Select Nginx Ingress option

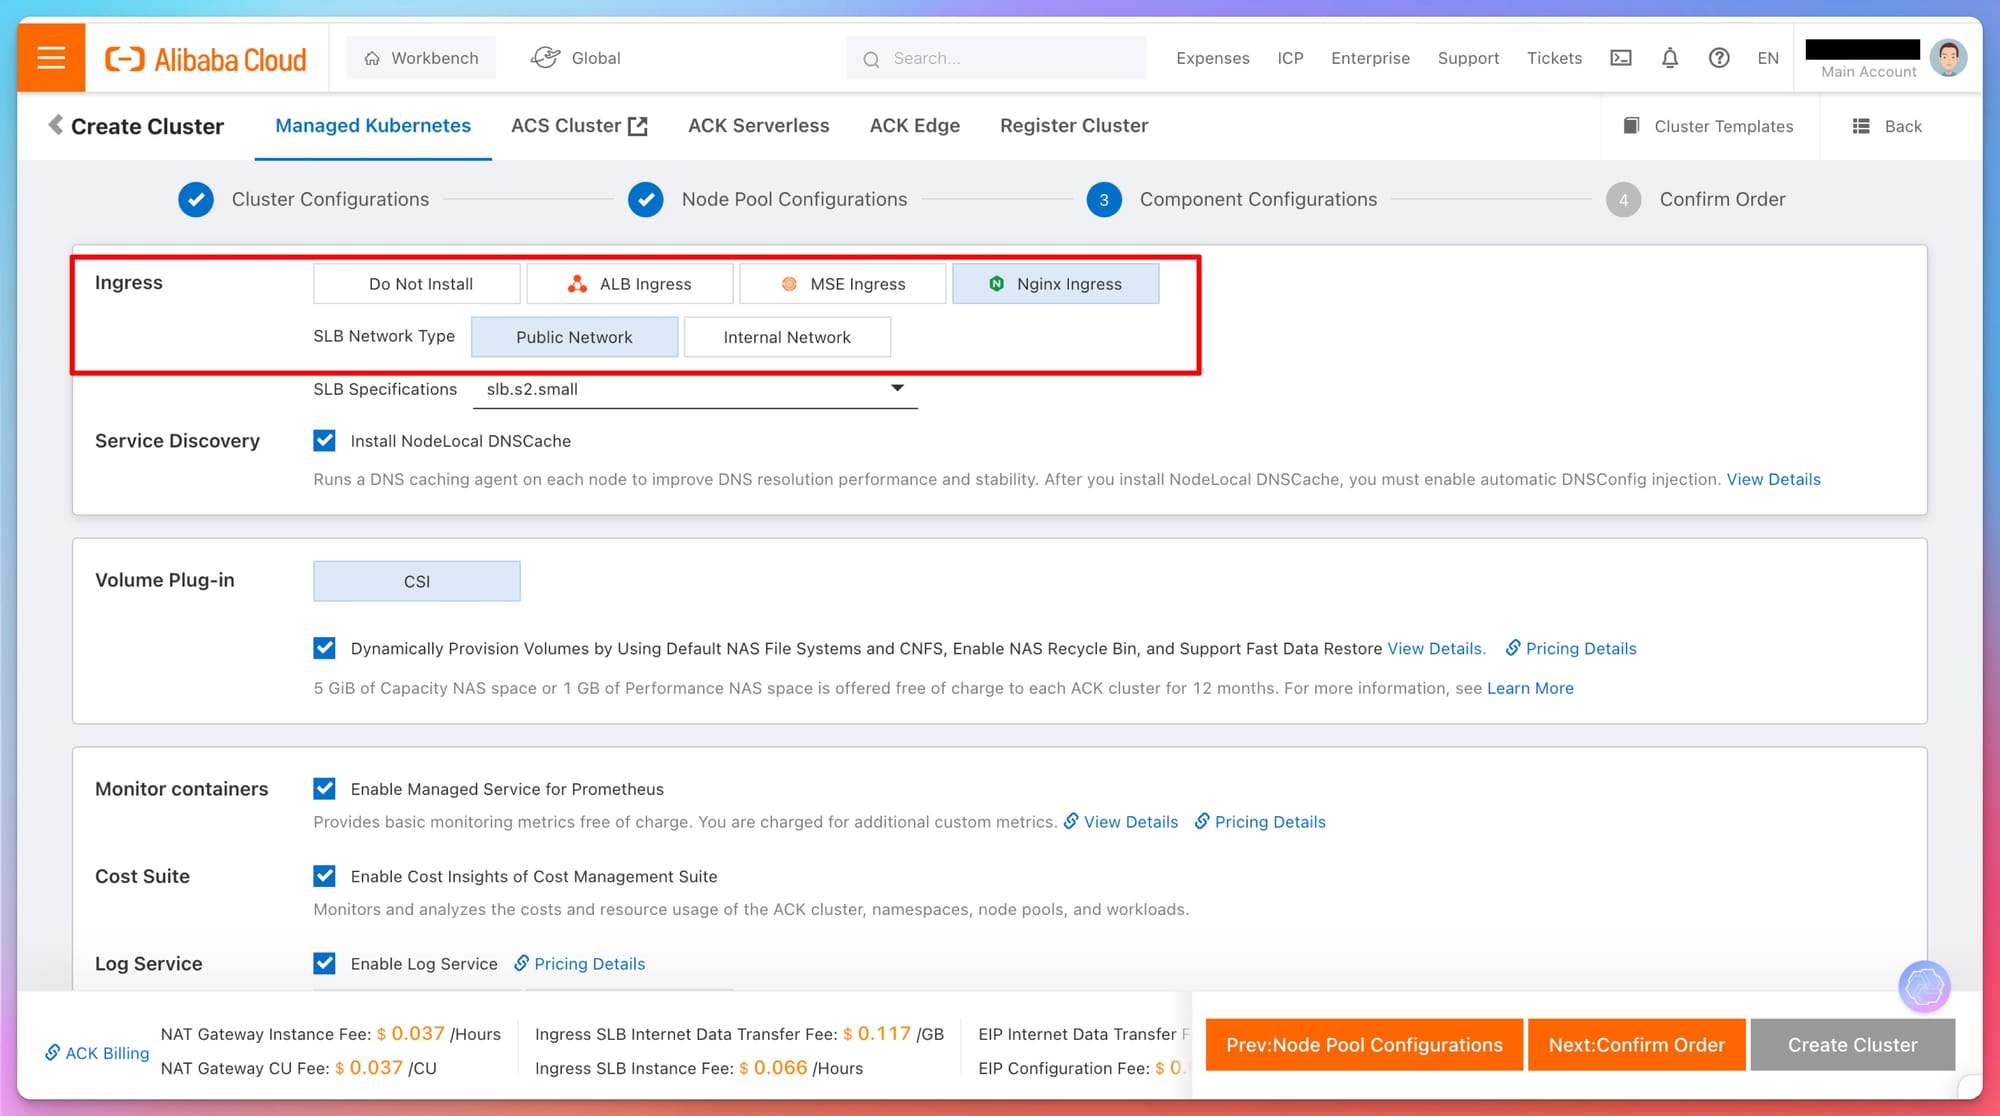click(x=1058, y=283)
